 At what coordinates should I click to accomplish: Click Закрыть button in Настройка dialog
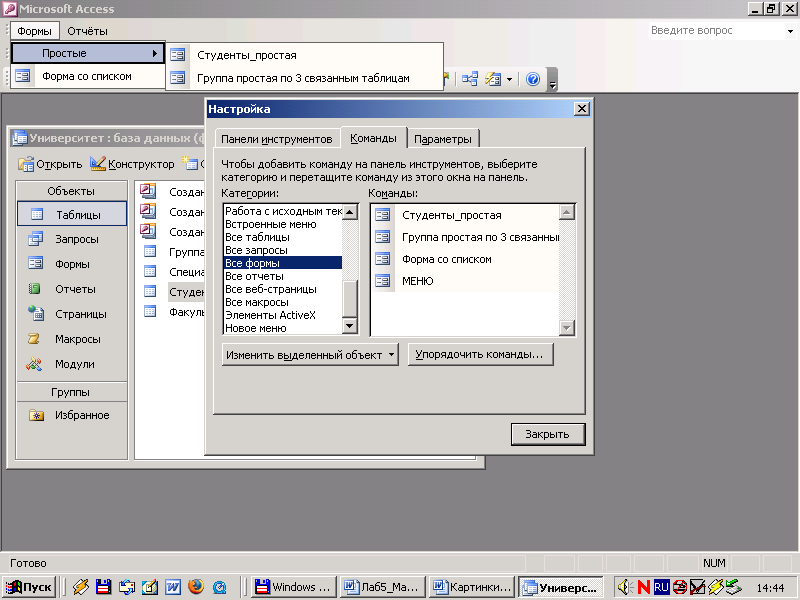[x=547, y=434]
